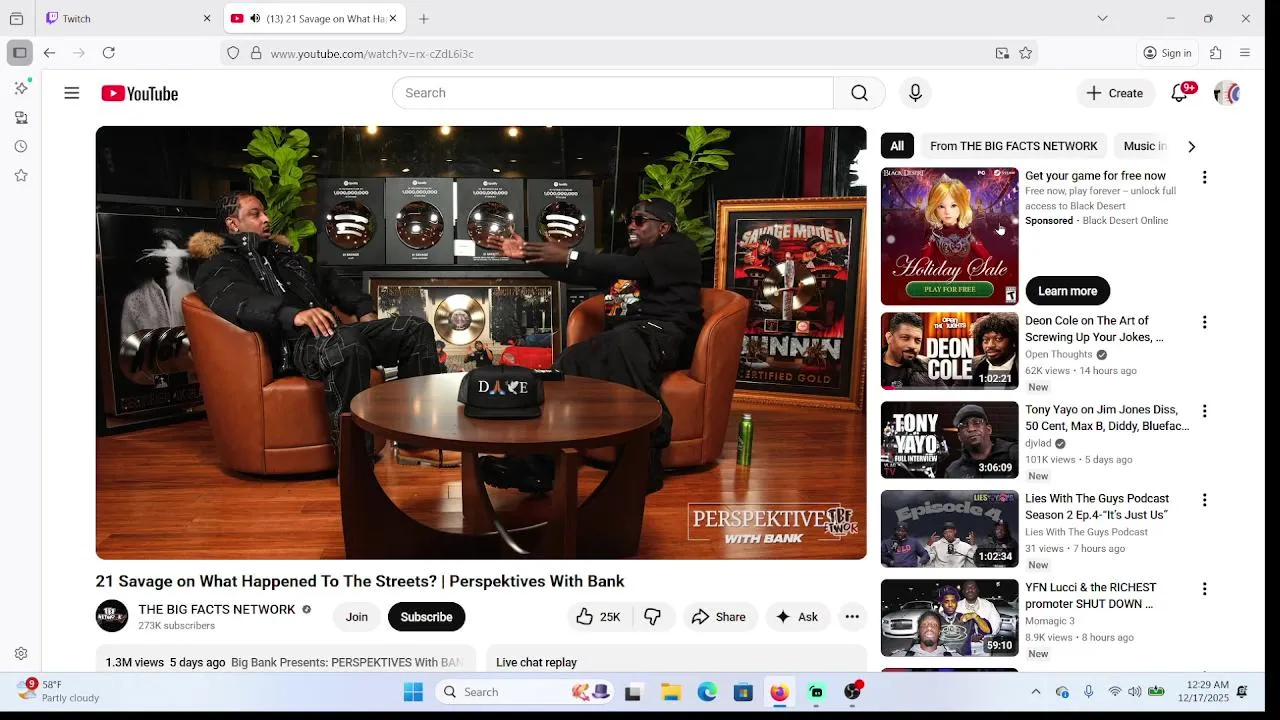Image resolution: width=1280 pixels, height=720 pixels.
Task: Open the Windows Start menu
Action: click(413, 692)
